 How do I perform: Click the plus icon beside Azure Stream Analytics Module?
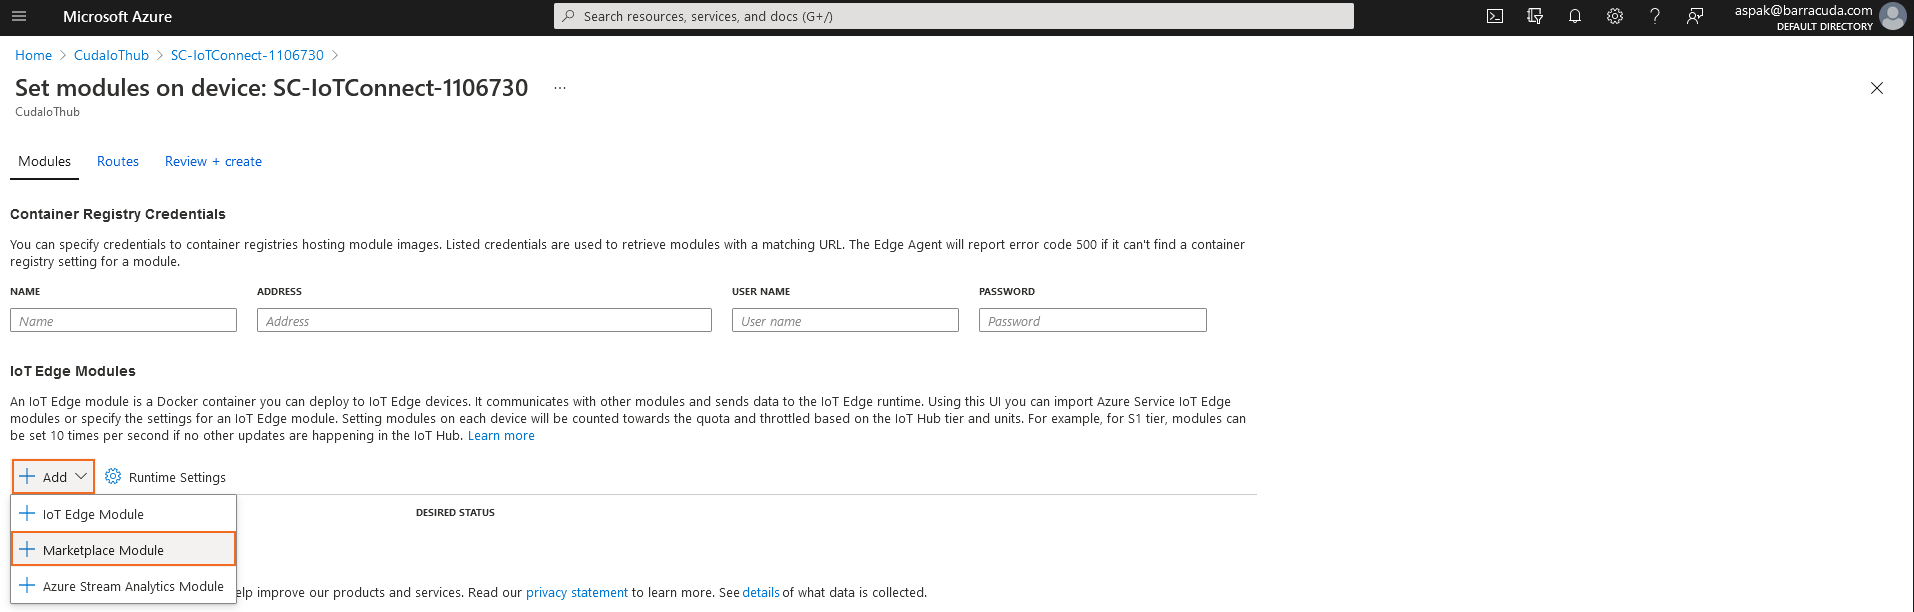click(x=27, y=585)
